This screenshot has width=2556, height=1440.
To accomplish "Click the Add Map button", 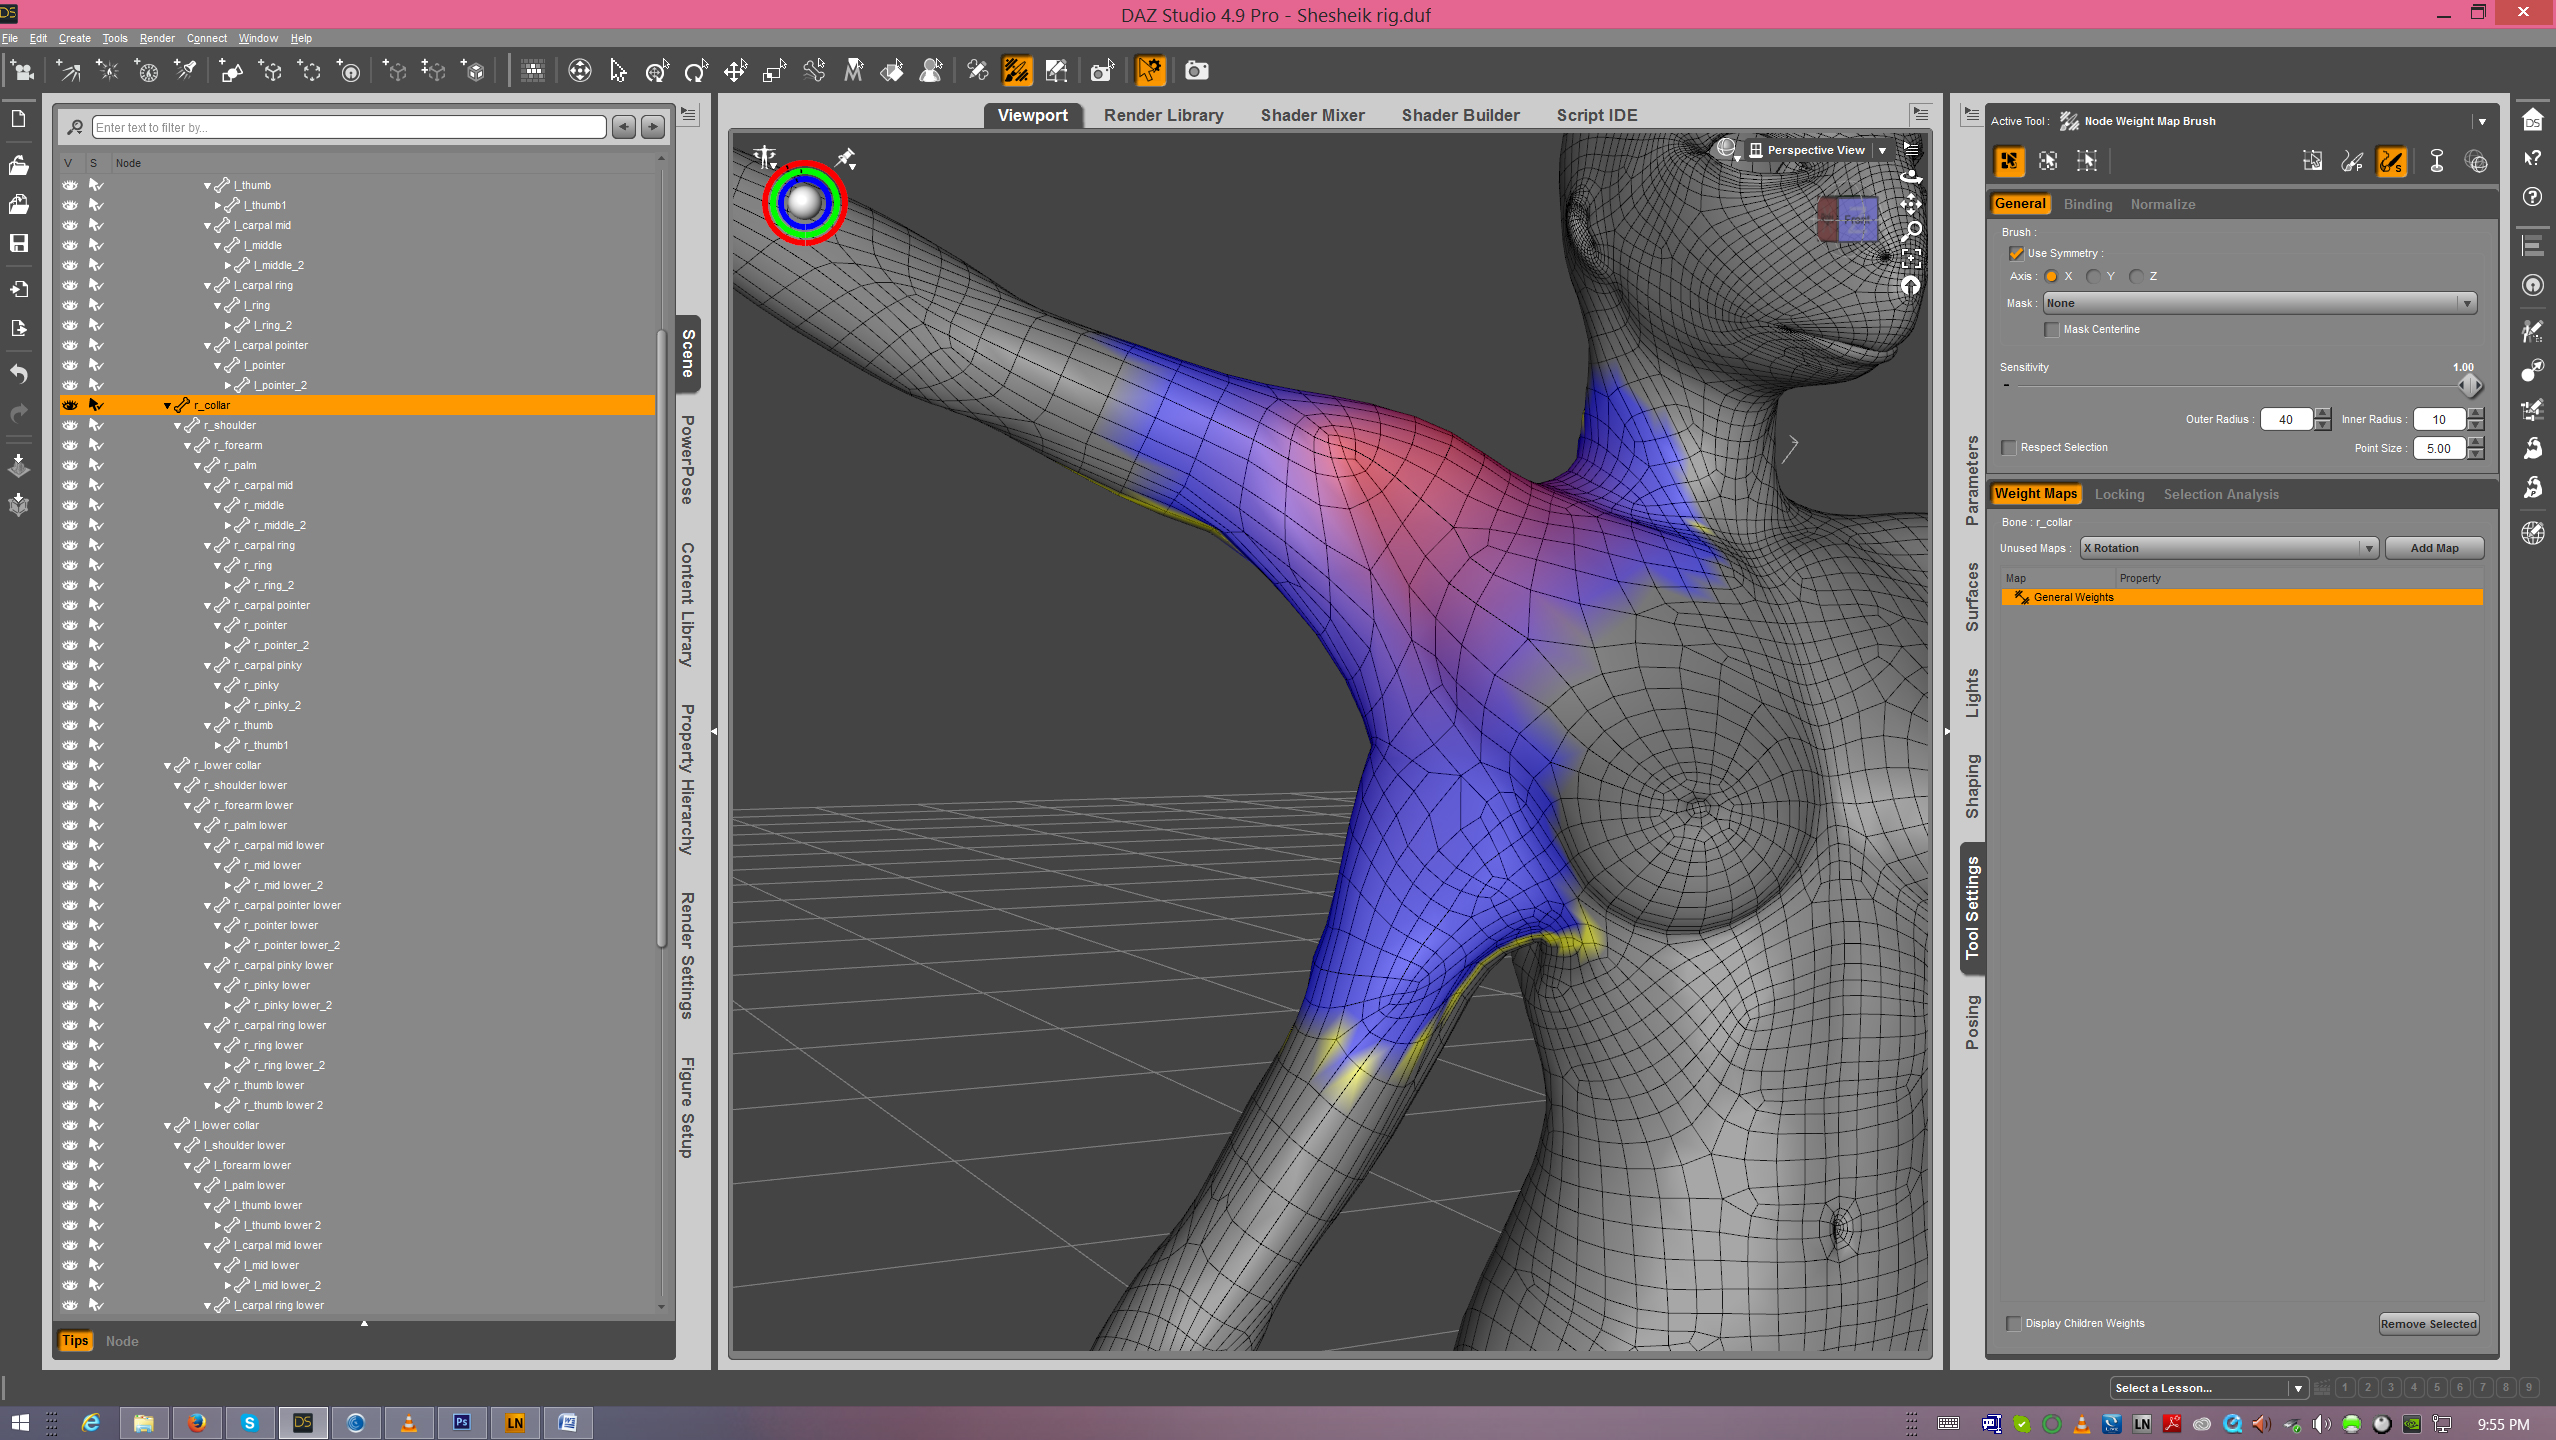I will pyautogui.click(x=2433, y=548).
